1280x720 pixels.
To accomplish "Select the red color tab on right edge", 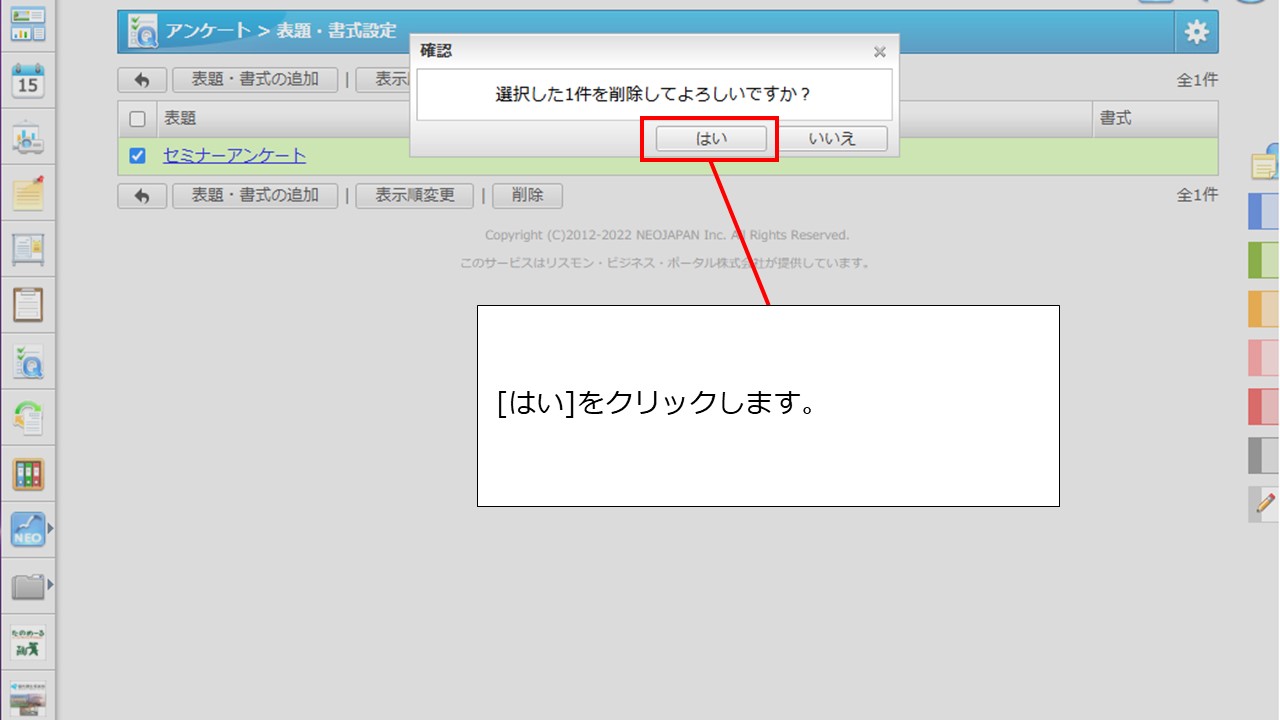I will [1265, 407].
